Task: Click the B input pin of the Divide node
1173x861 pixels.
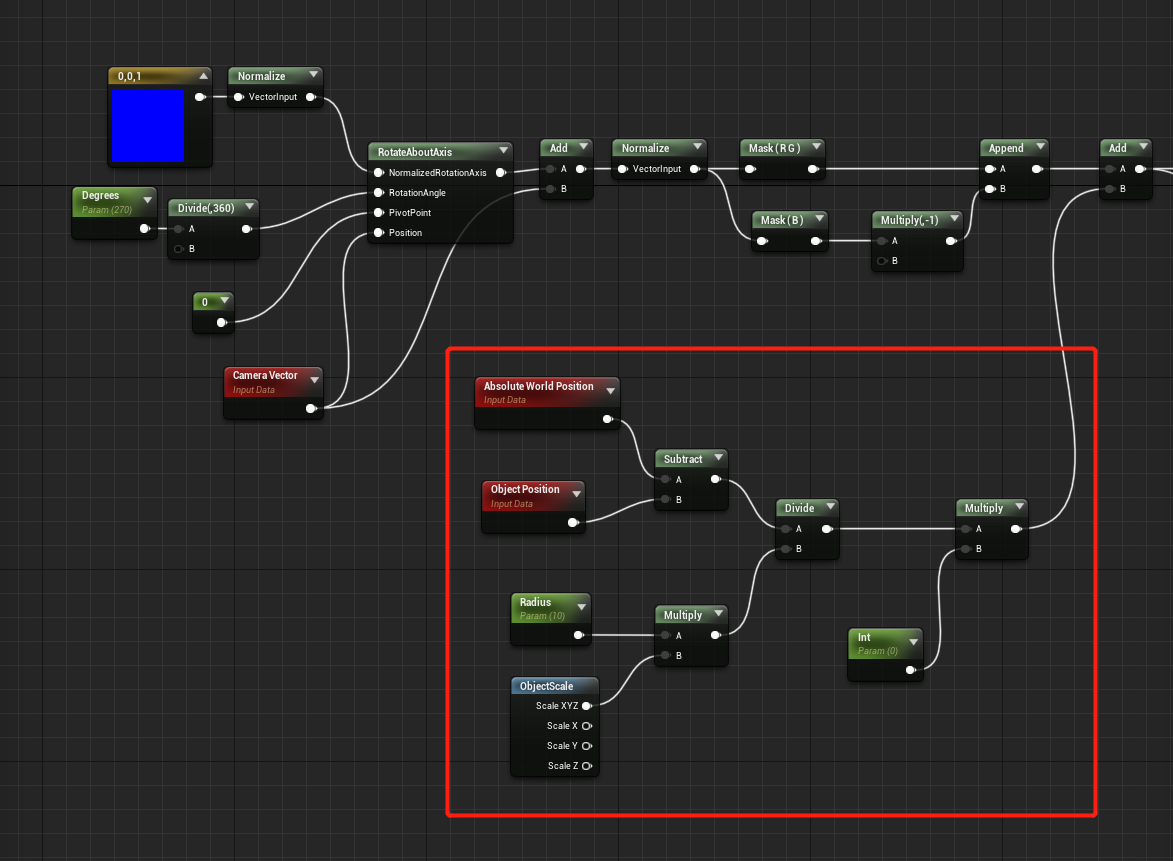Action: 784,548
